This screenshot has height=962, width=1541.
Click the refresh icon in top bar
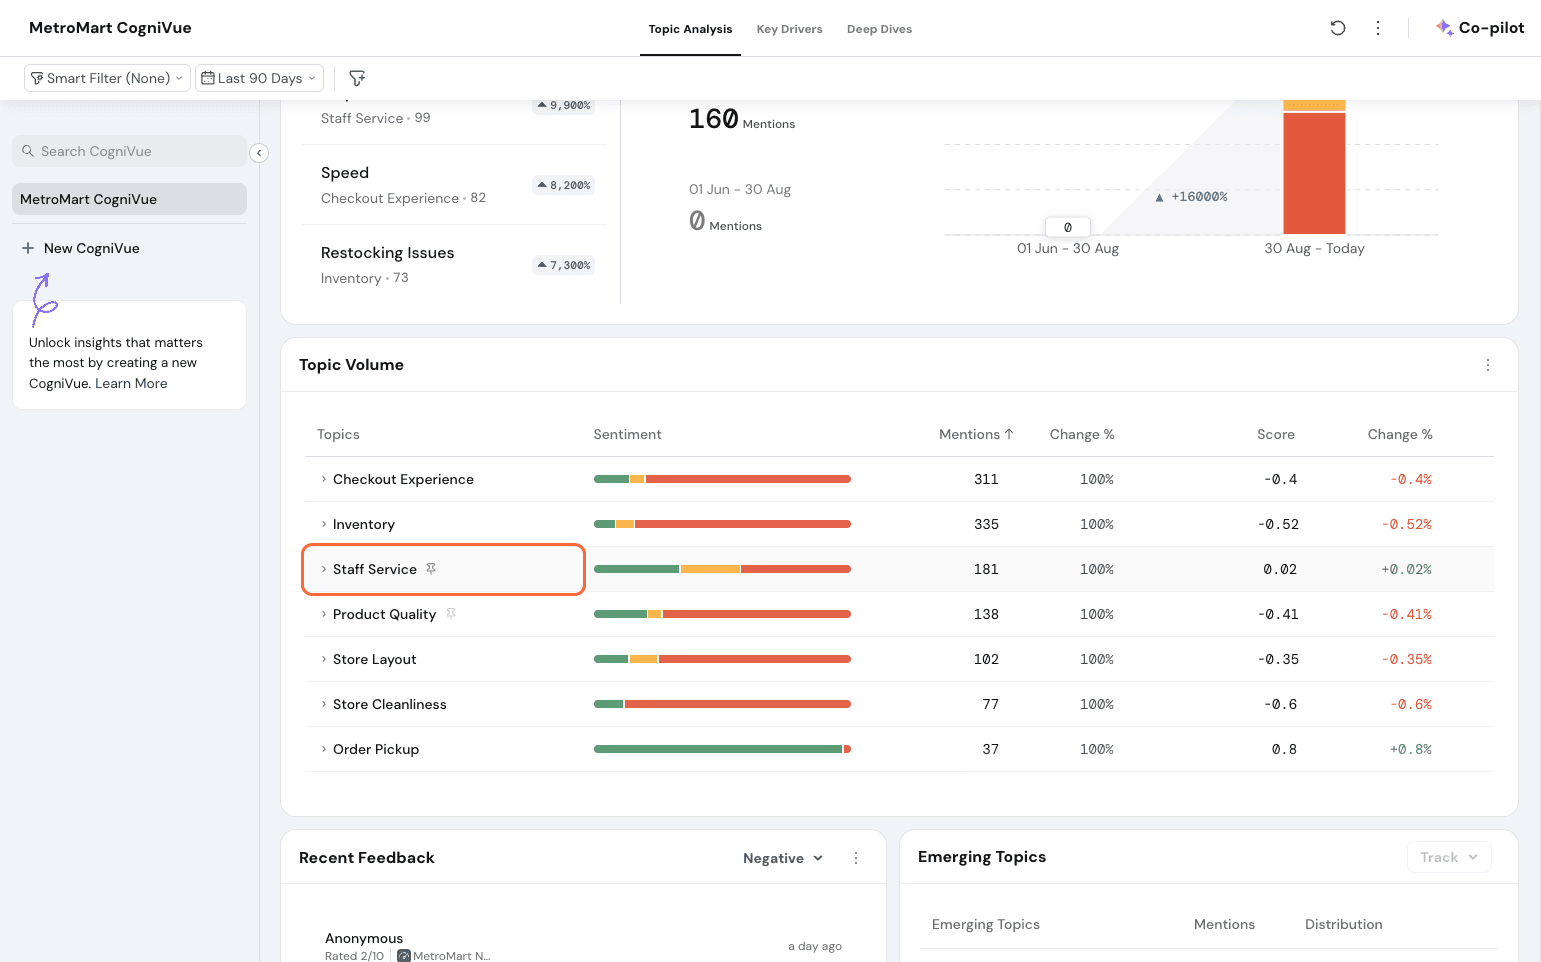1337,28
